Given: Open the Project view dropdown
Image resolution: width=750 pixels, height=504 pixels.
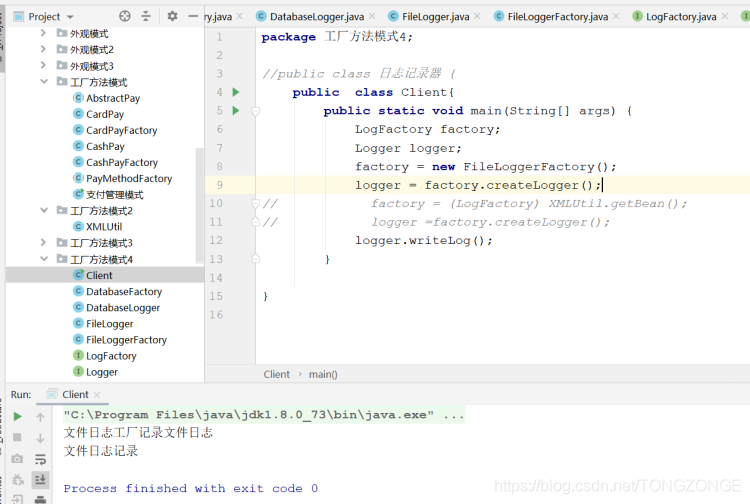Looking at the screenshot, I should (x=70, y=17).
